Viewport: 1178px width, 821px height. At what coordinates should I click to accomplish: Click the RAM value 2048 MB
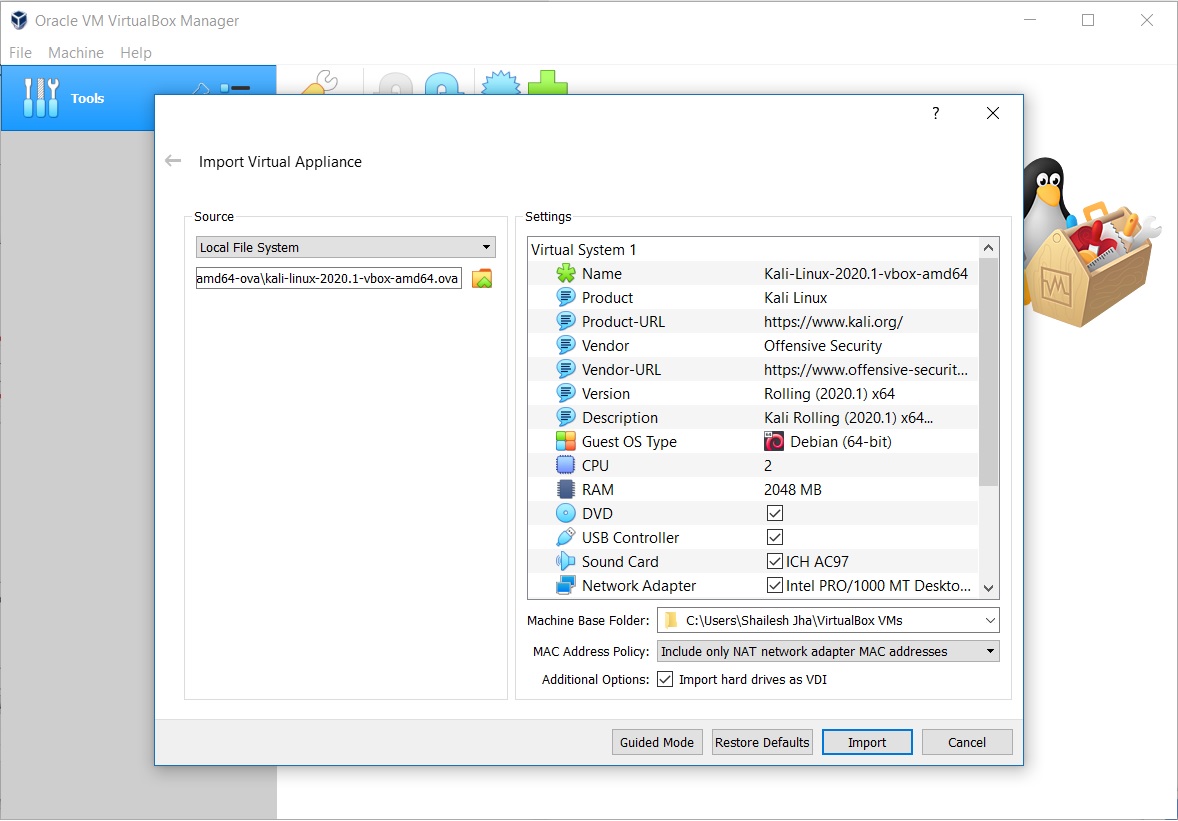point(793,490)
